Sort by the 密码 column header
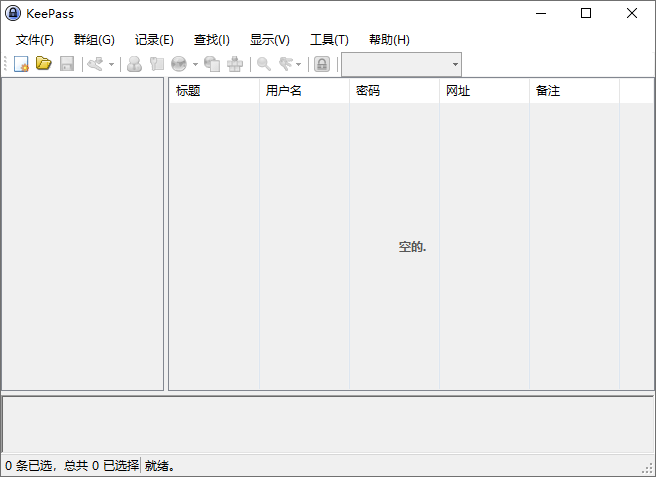Image resolution: width=656 pixels, height=477 pixels. point(394,90)
